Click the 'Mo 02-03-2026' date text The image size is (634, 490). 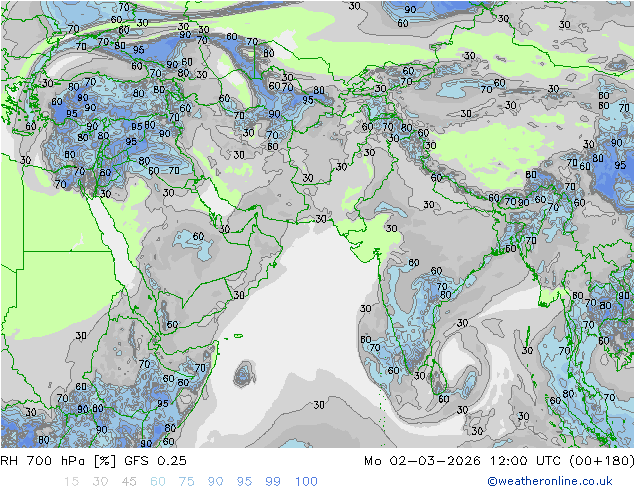coord(423,461)
